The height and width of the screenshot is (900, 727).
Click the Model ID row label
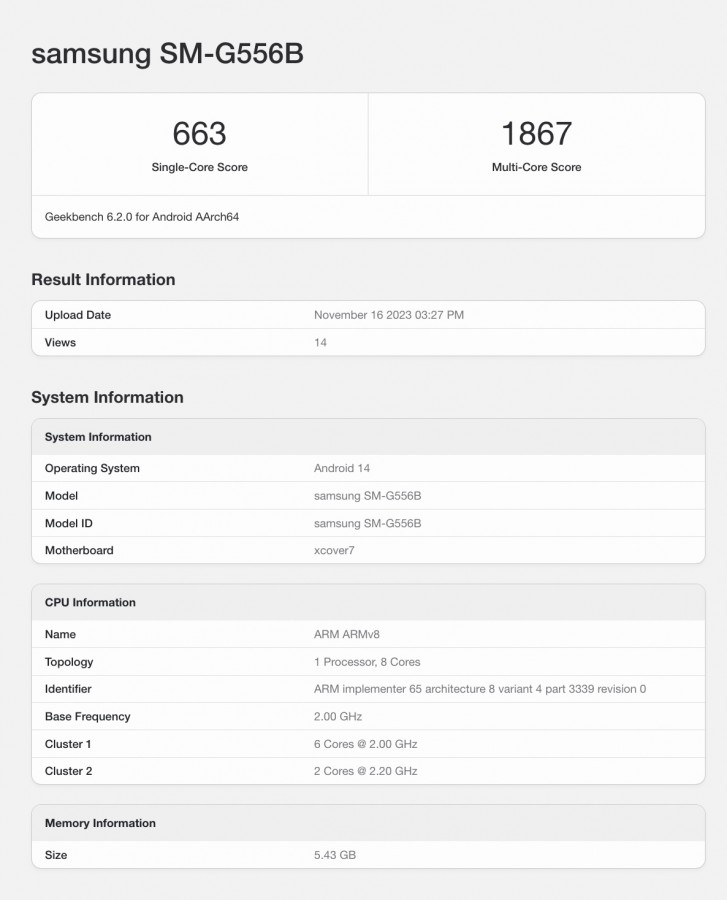[x=69, y=523]
